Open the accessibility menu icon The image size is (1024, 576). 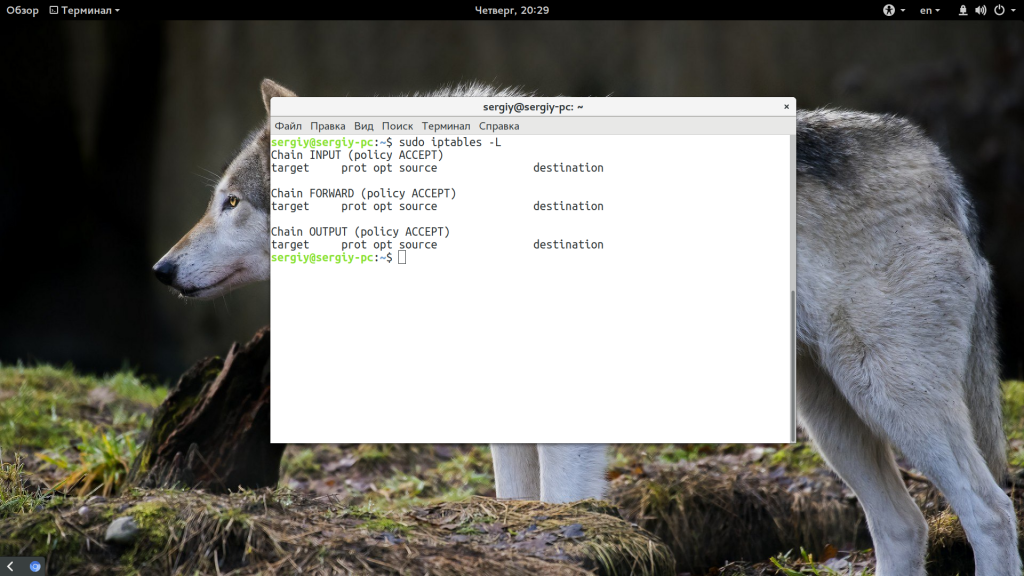[888, 10]
